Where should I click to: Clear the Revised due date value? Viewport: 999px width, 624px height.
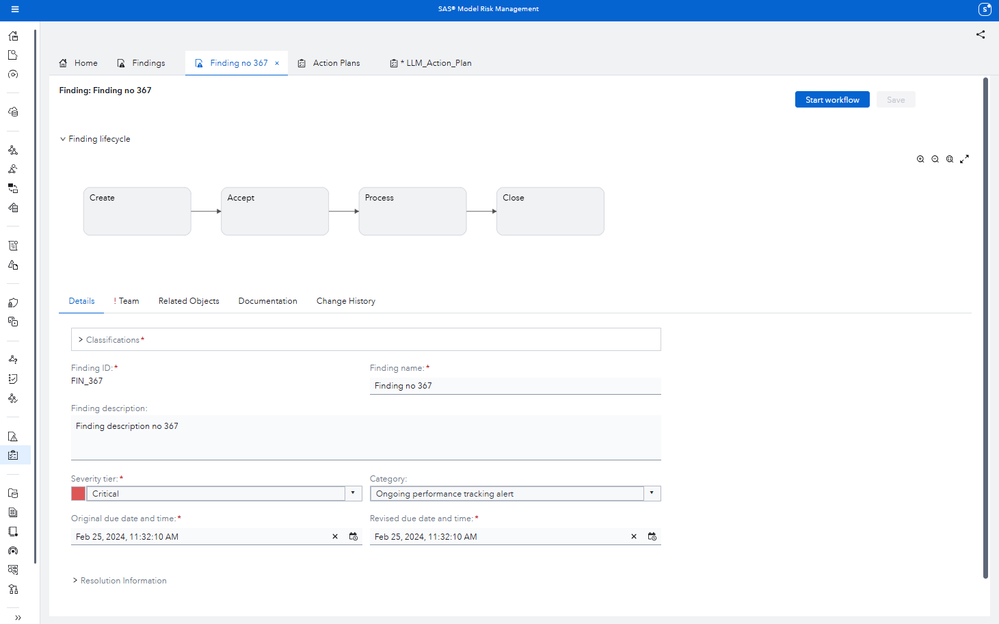634,537
